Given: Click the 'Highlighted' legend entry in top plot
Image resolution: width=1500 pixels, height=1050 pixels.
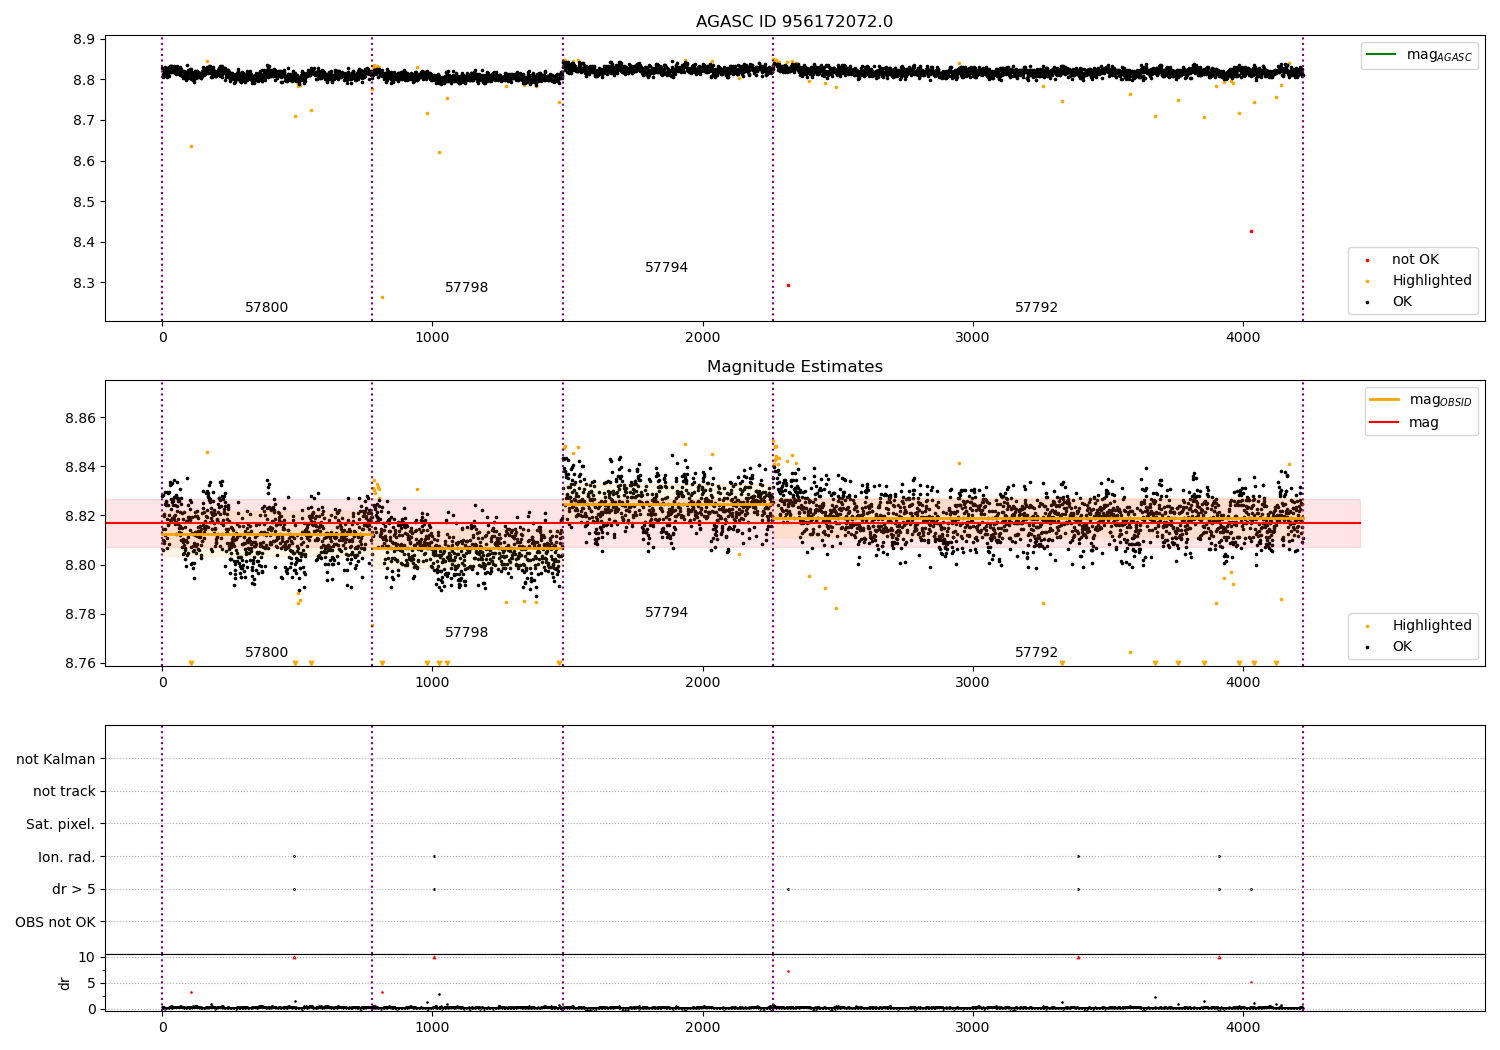Looking at the screenshot, I should 1420,281.
